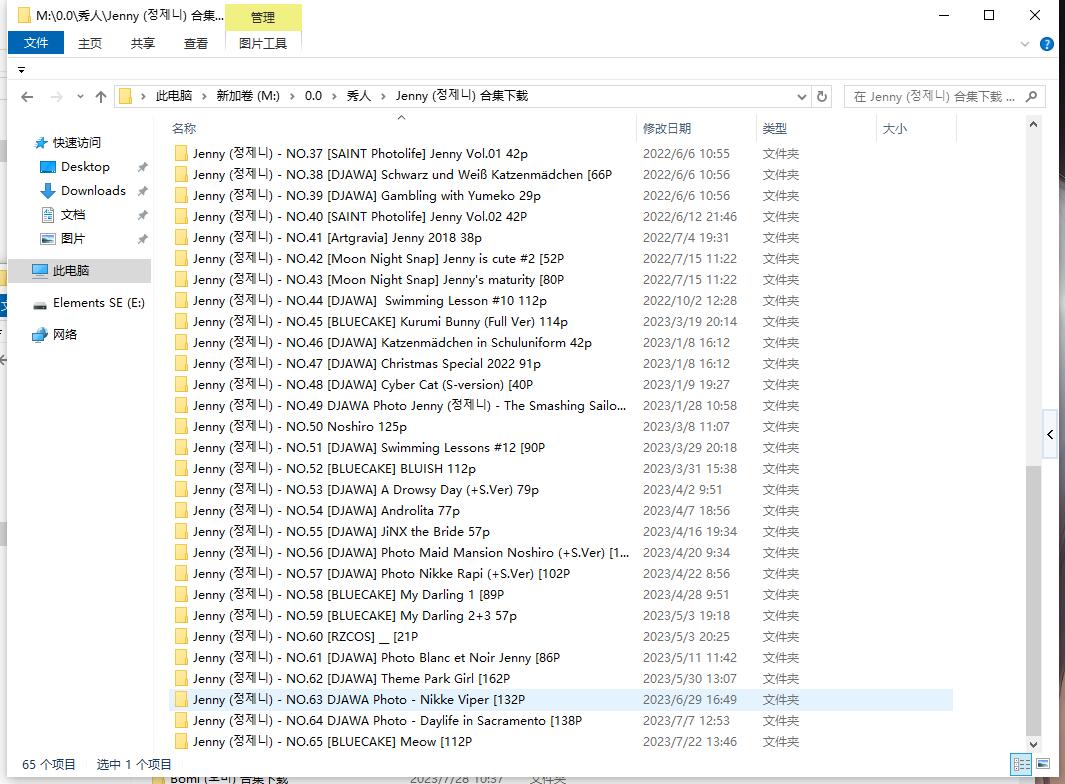Open the 图片工具 ribbon tab
This screenshot has height=784, width=1065.
tap(263, 43)
